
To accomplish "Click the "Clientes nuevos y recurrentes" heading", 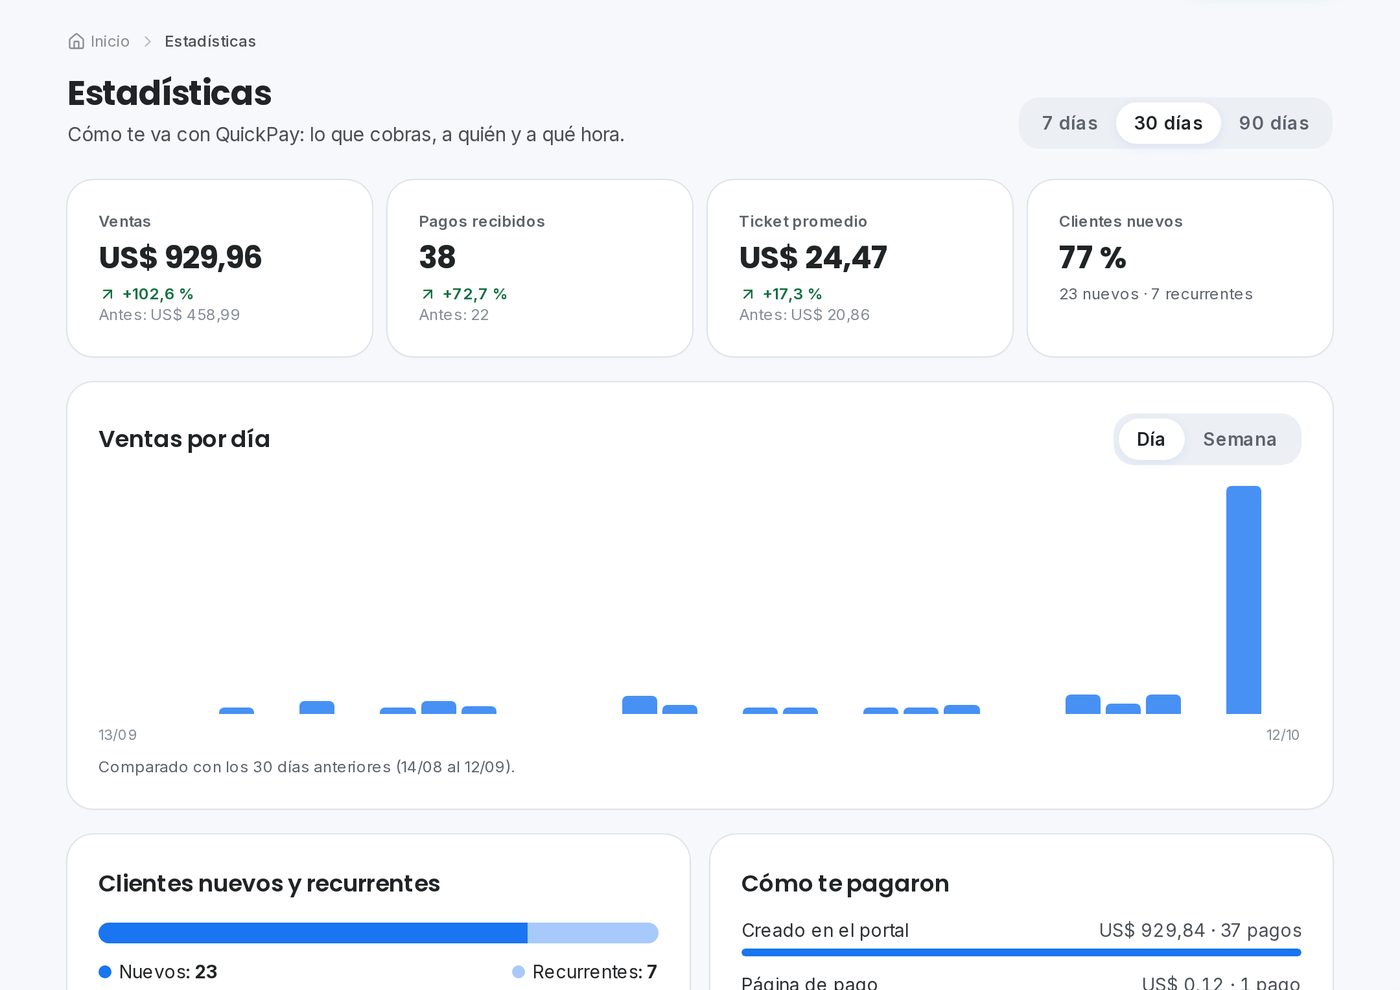I will (x=269, y=884).
